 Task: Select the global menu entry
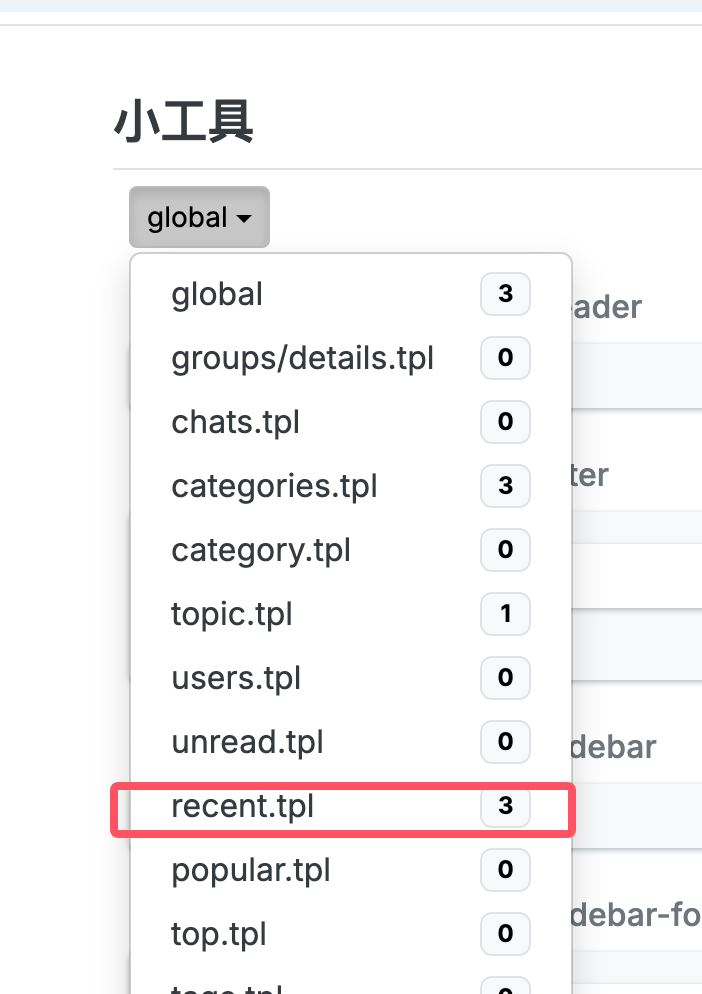[x=217, y=294]
